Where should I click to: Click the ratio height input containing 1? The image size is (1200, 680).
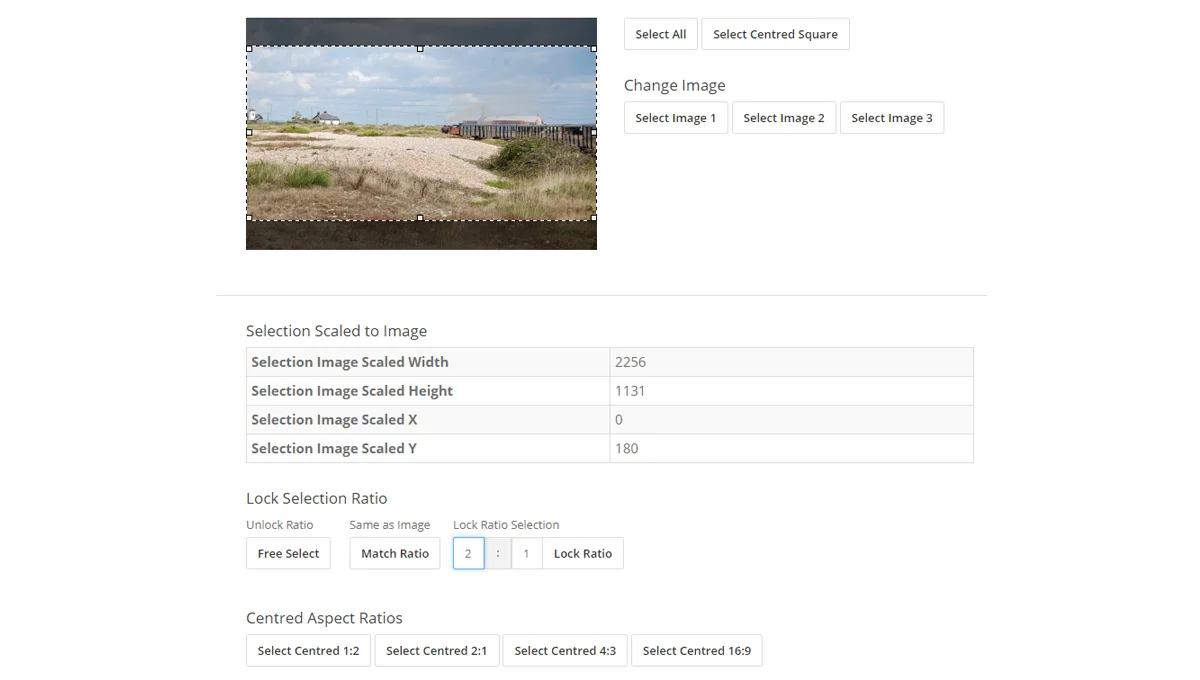click(526, 554)
